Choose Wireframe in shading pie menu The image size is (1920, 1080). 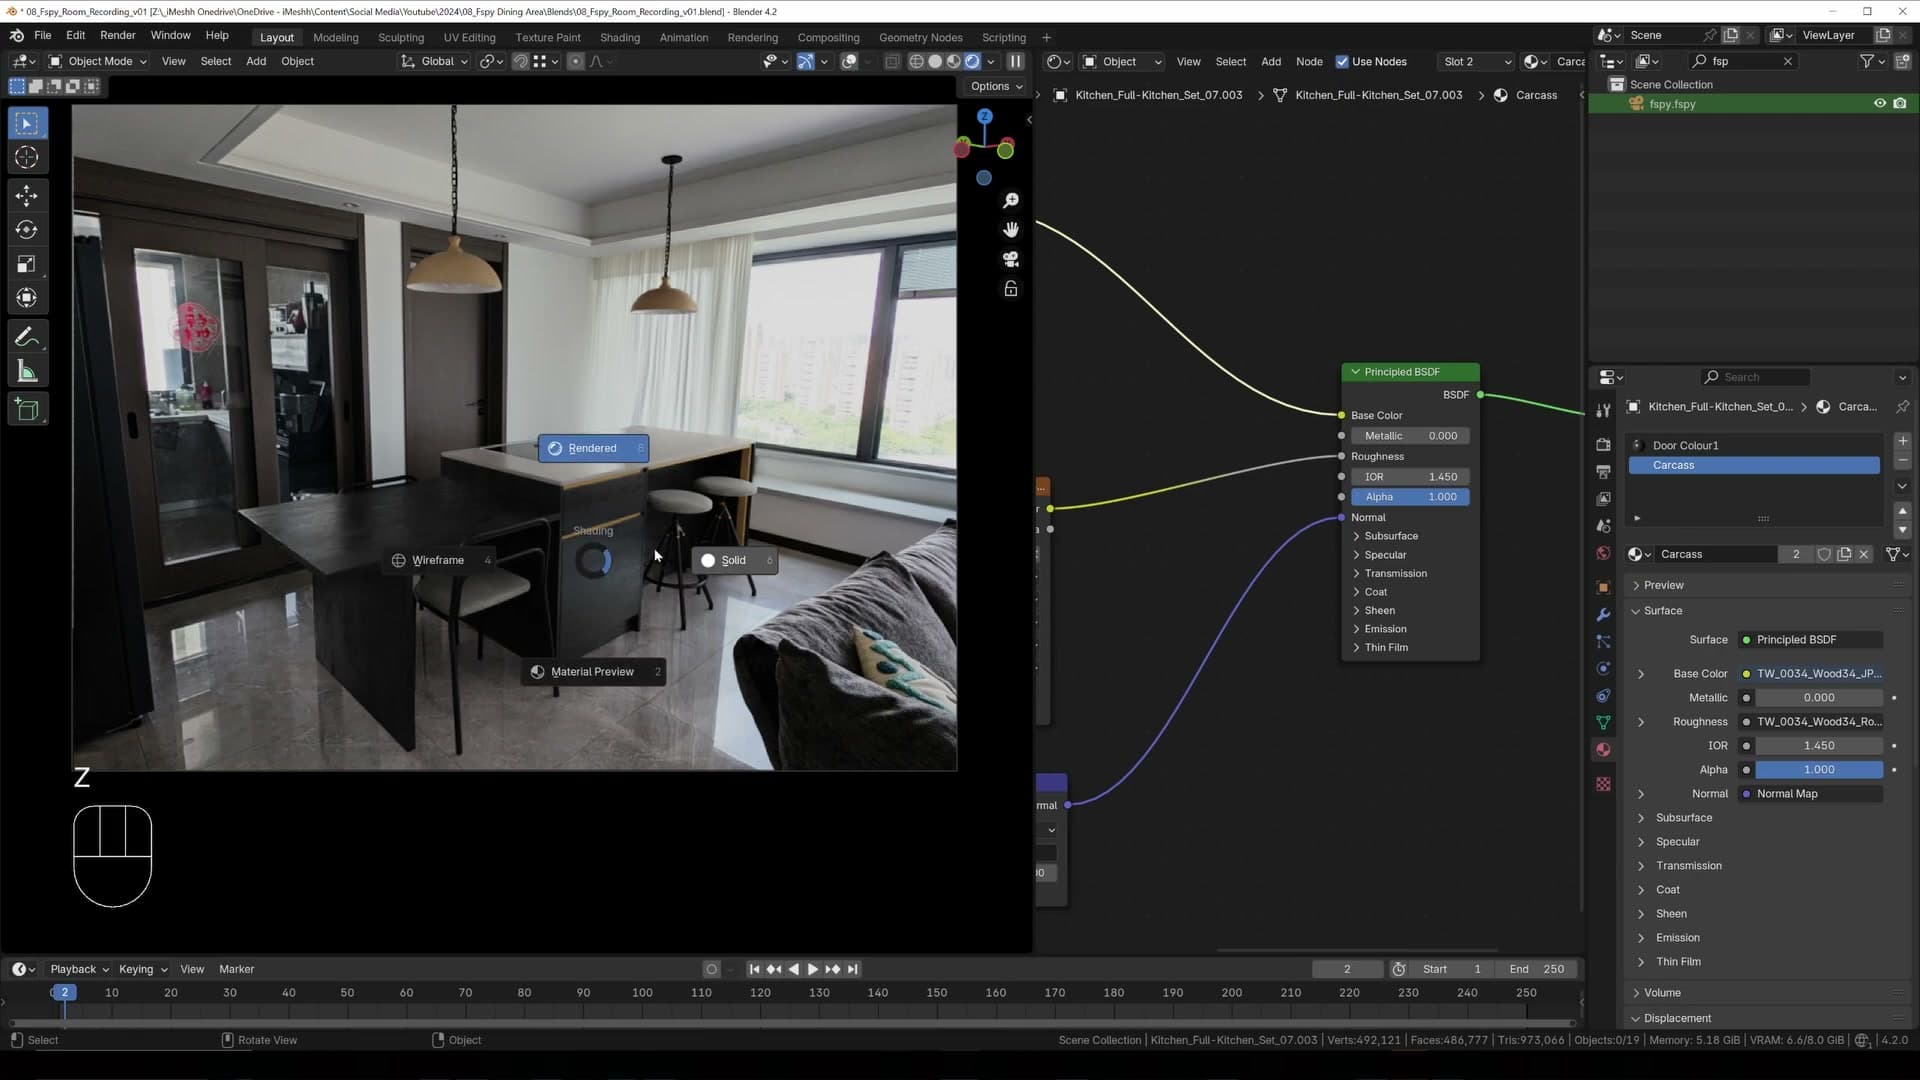[440, 560]
